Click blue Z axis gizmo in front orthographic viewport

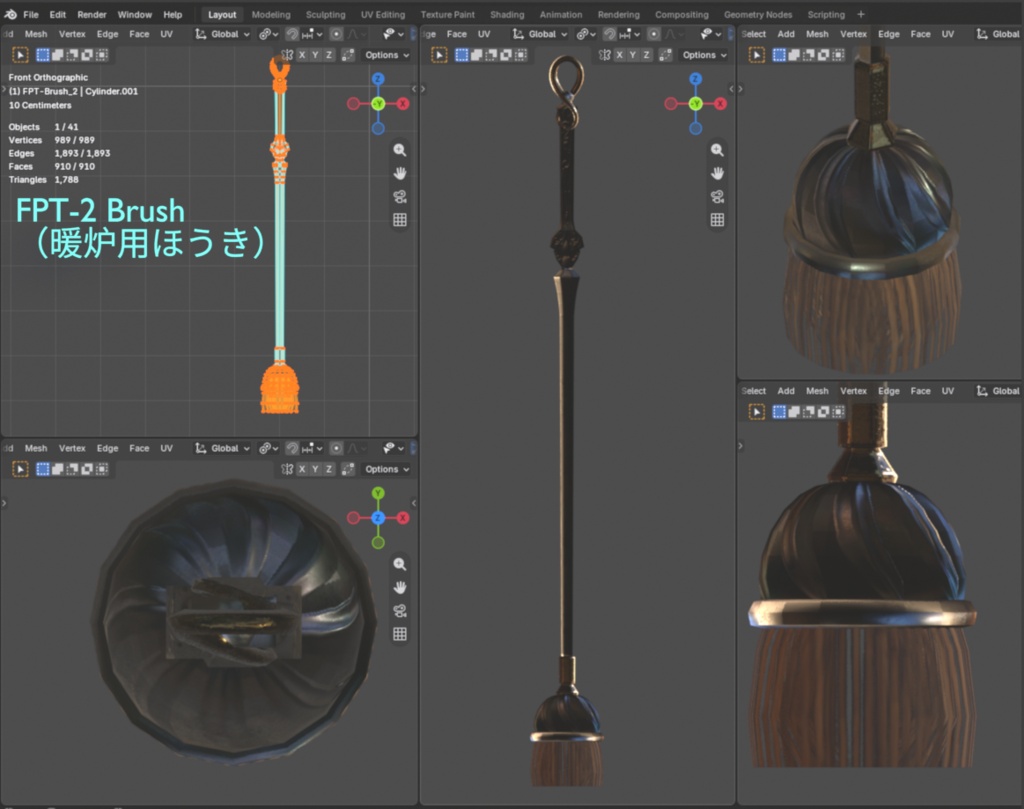pos(378,79)
